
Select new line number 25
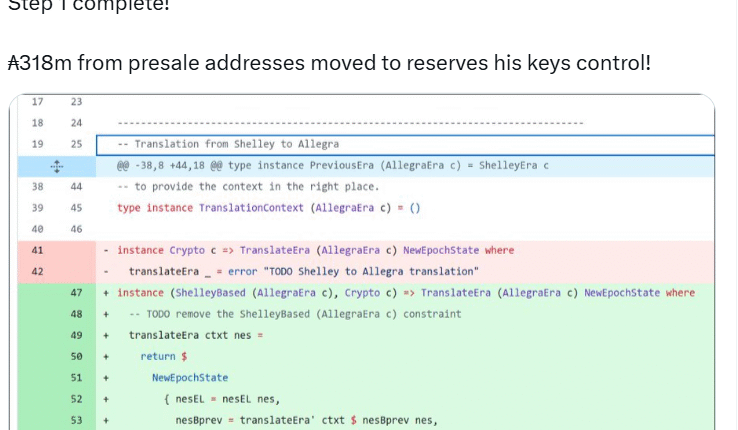(x=76, y=144)
